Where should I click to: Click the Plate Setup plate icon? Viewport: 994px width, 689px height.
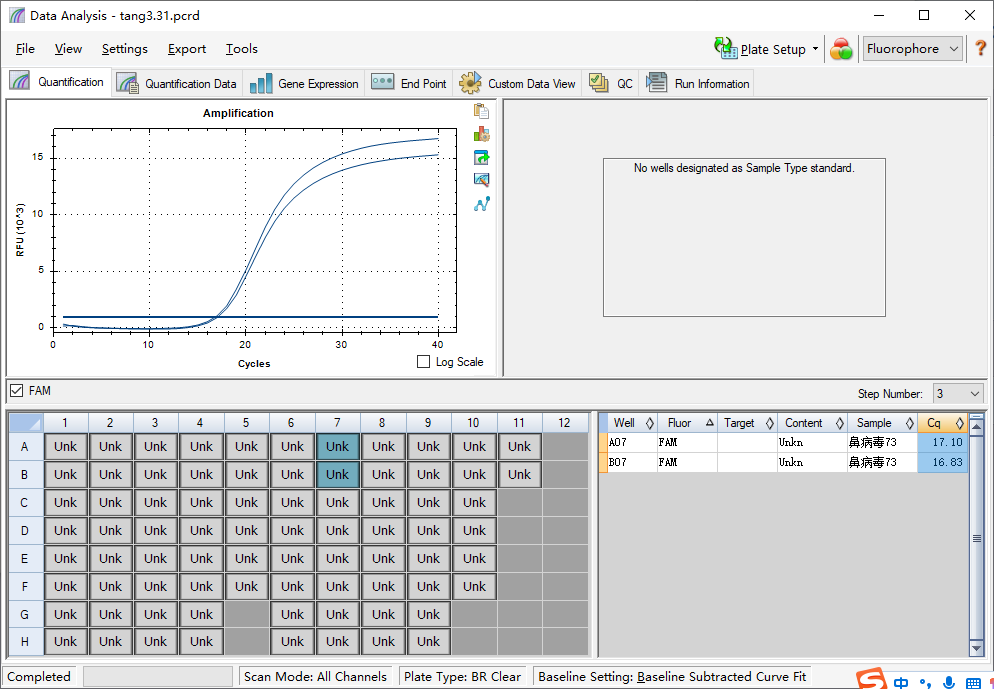click(x=726, y=48)
